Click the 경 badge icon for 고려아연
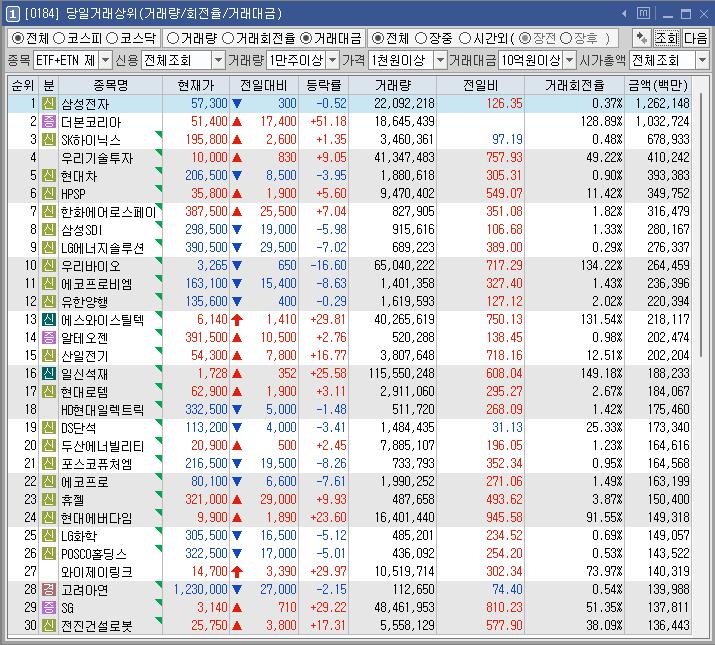Screen dimensions: 715x645 pos(49,589)
